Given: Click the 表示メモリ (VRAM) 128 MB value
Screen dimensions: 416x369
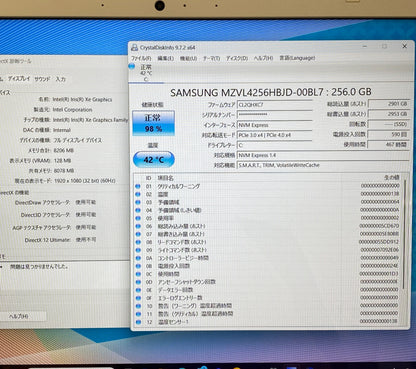Looking at the screenshot, I should [x=62, y=161].
